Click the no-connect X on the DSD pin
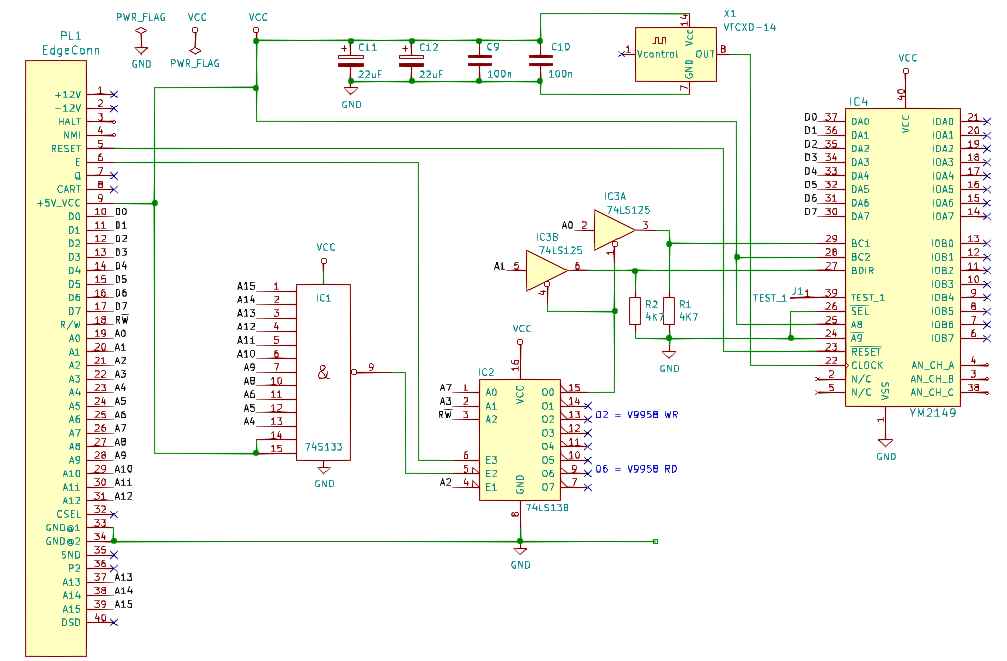The height and width of the screenshot is (661, 1007). 114,622
